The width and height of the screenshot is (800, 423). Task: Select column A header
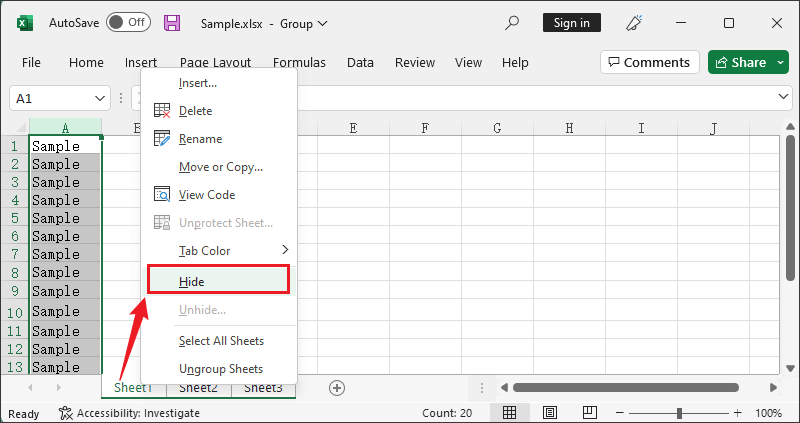click(x=65, y=128)
